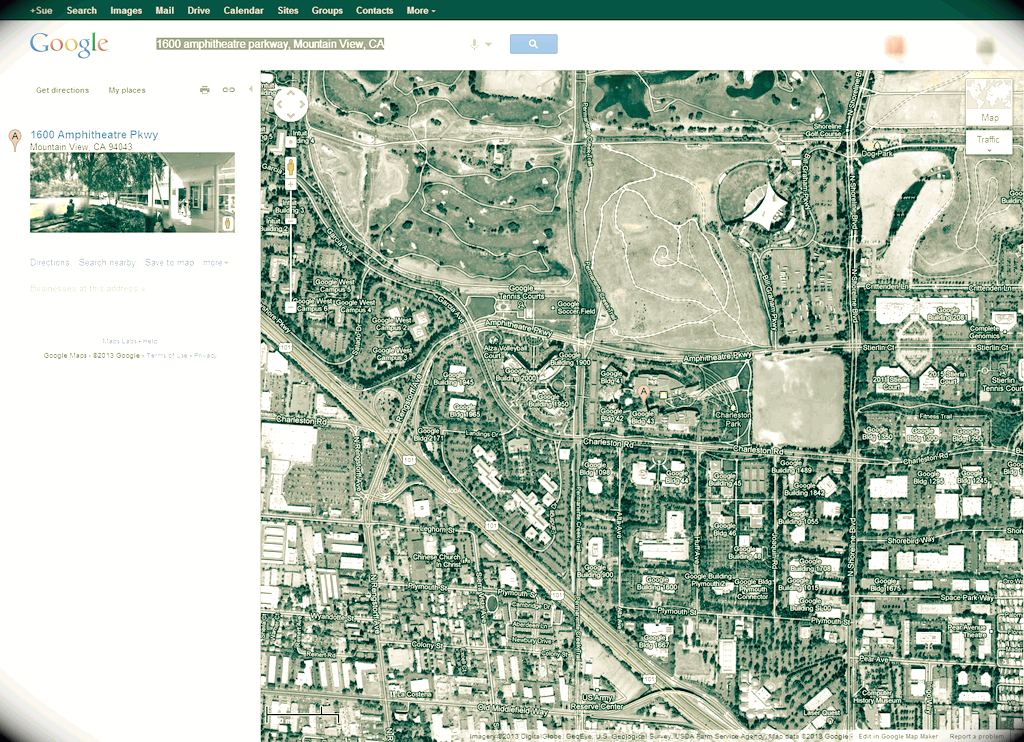Click the Save to map link
Screen dimensions: 1024x742
(170, 263)
